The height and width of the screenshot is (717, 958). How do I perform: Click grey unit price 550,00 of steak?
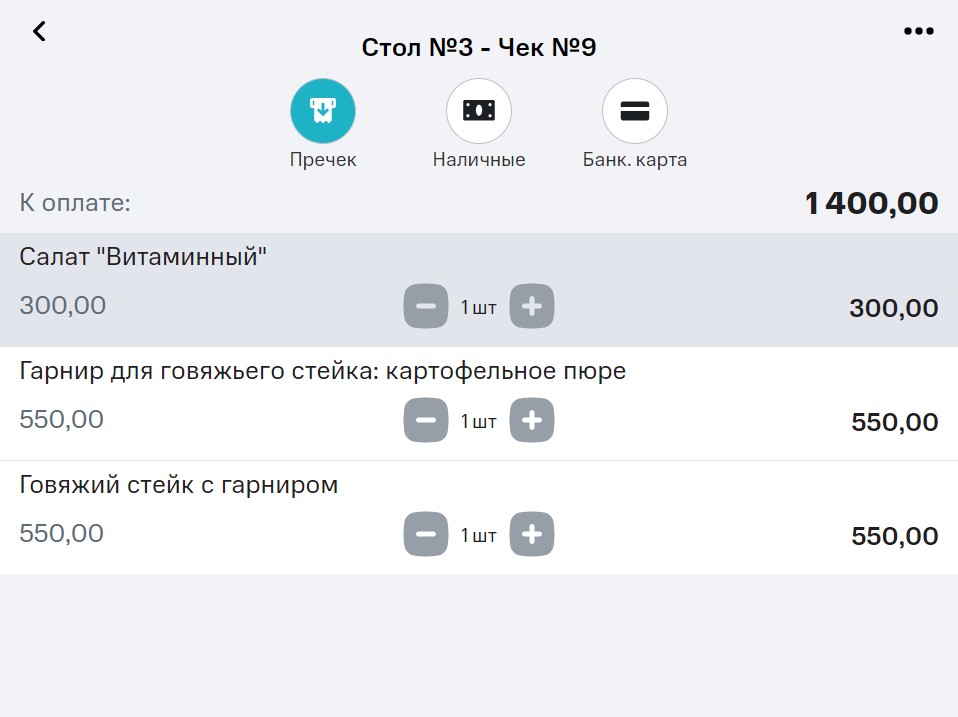pyautogui.click(x=62, y=534)
